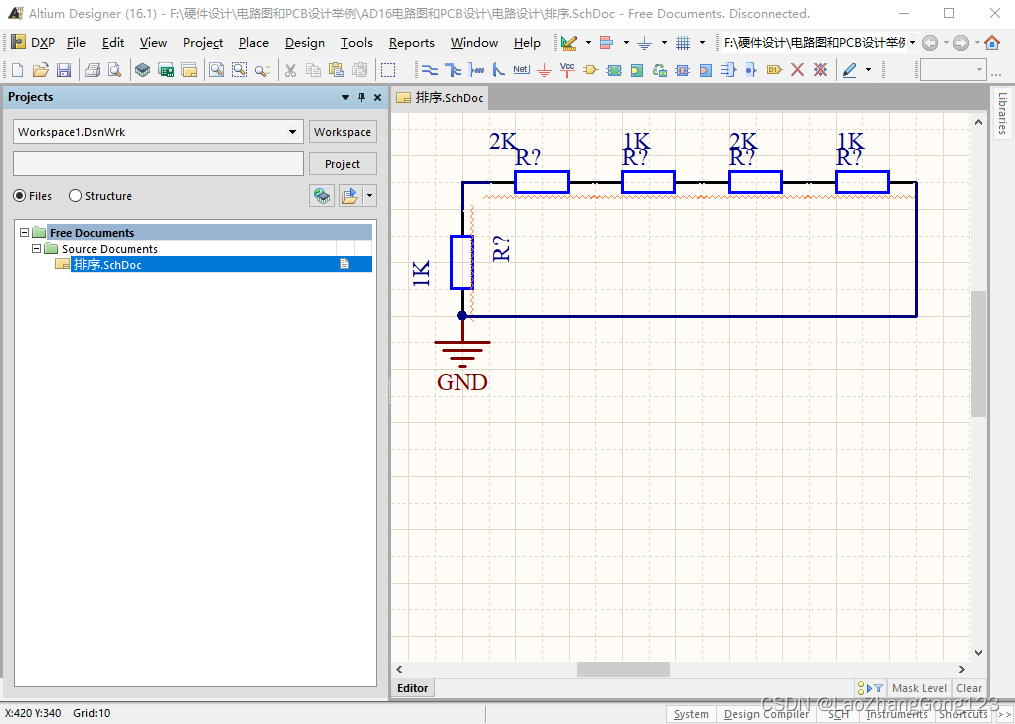Collapse the Free Documents tree node

tap(24, 232)
